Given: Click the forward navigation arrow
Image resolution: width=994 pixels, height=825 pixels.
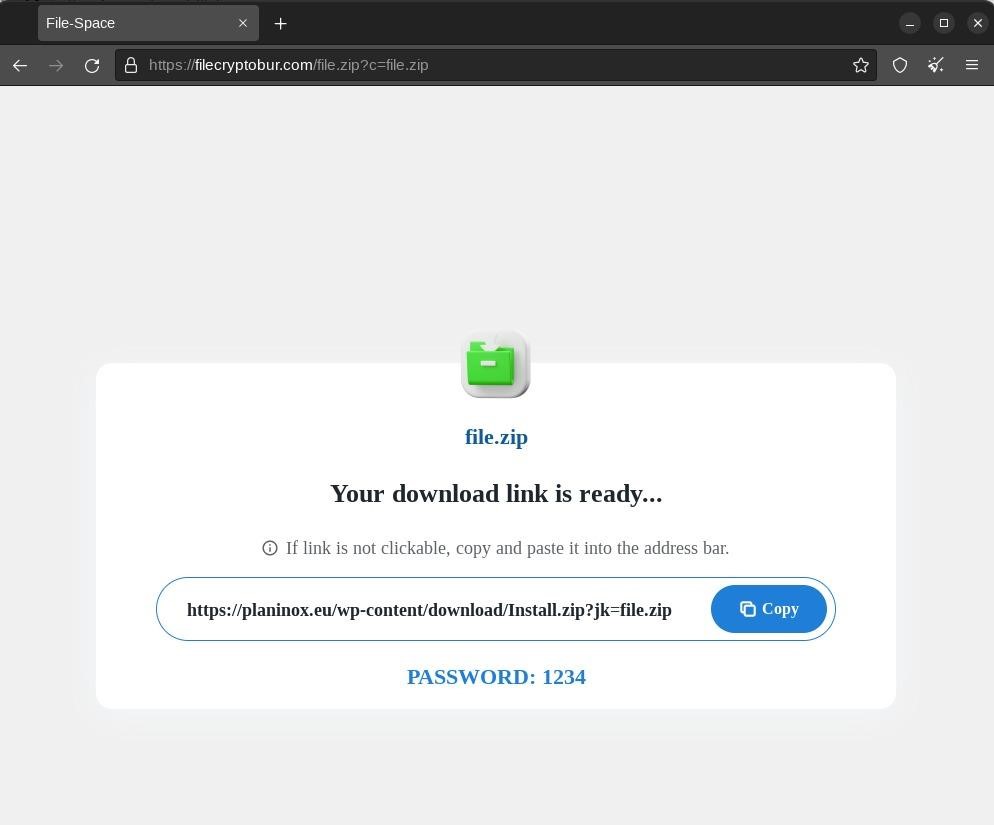Looking at the screenshot, I should (x=56, y=65).
